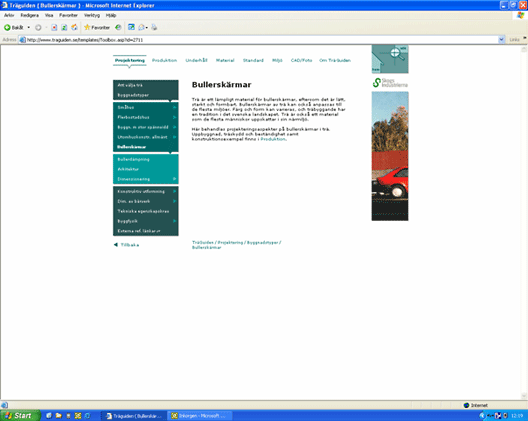
Task: Click the Windows Start button
Action: coord(20,416)
